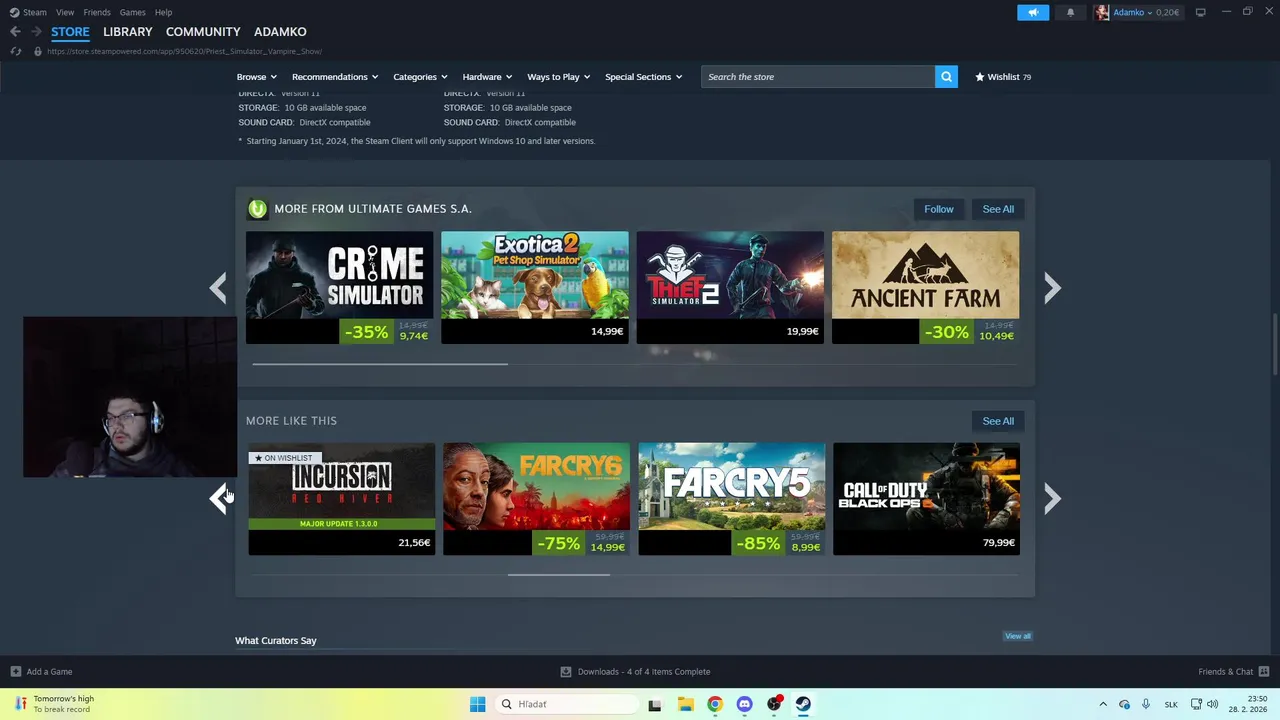Open Google Chrome from the taskbar

coord(714,704)
